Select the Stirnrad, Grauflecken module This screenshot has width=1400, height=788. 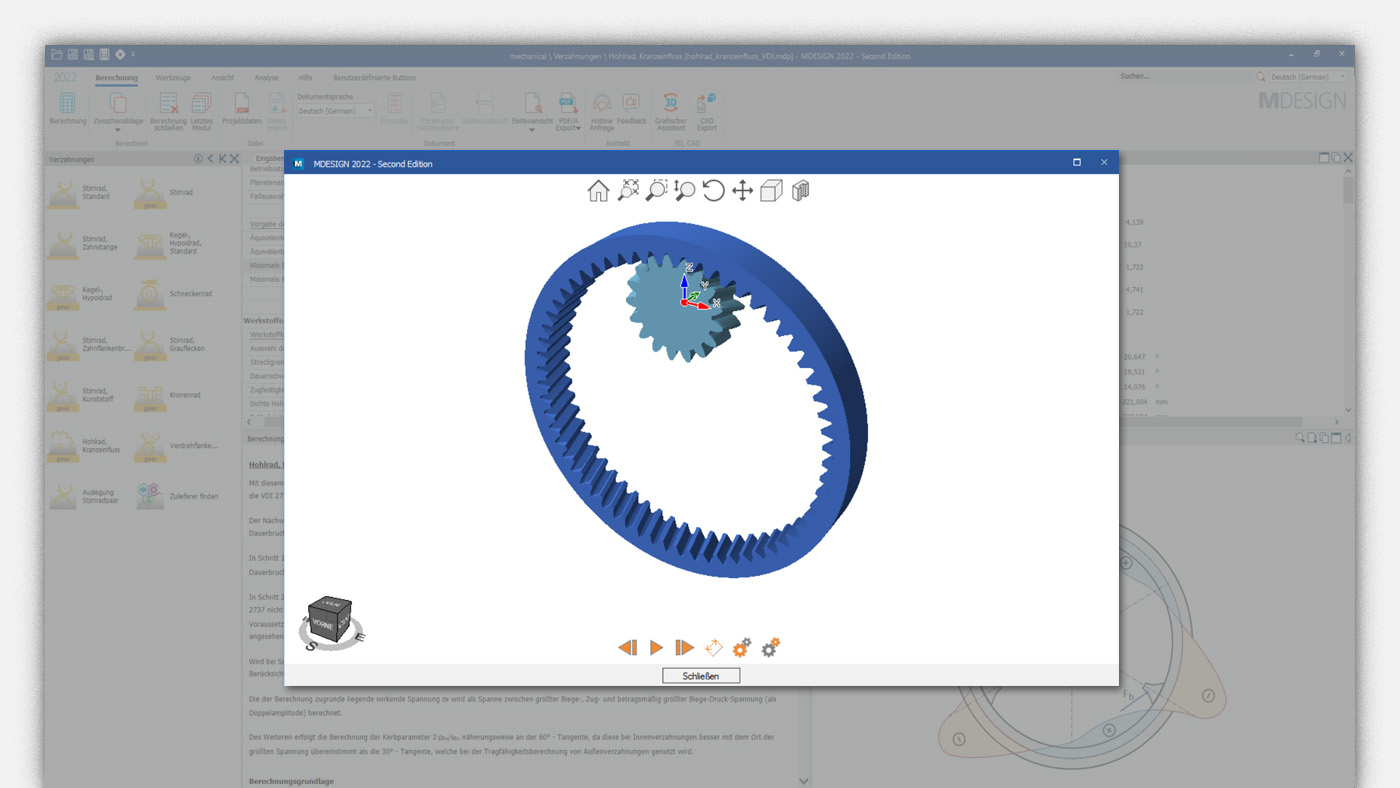click(170, 344)
